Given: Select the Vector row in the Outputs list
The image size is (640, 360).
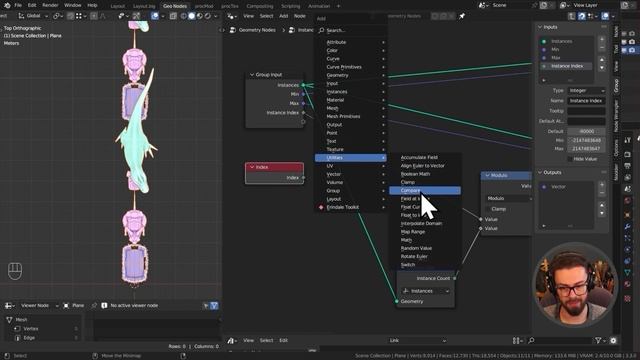Looking at the screenshot, I should coord(566,187).
